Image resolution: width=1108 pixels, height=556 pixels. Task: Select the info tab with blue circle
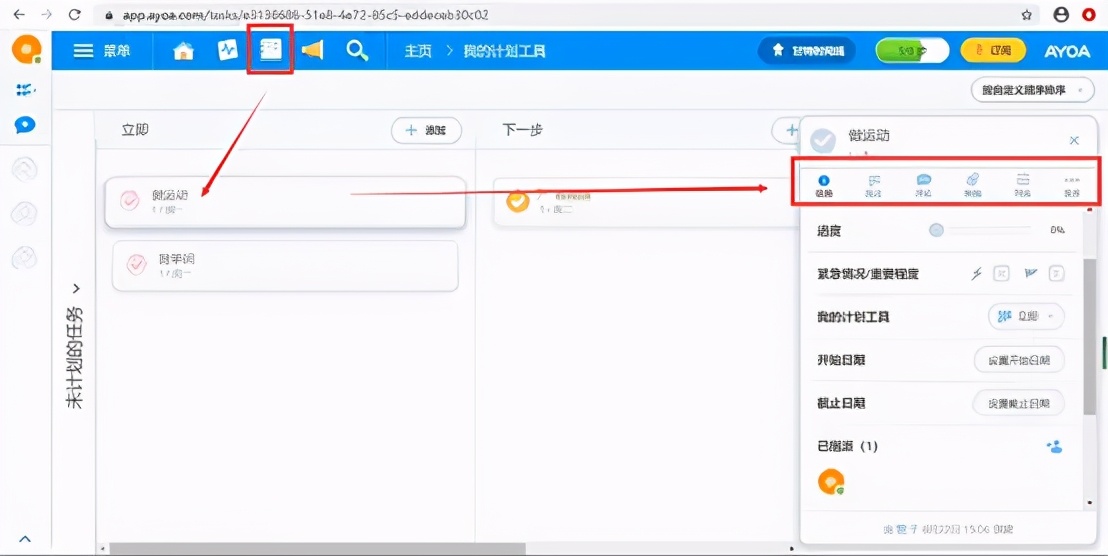click(x=824, y=186)
